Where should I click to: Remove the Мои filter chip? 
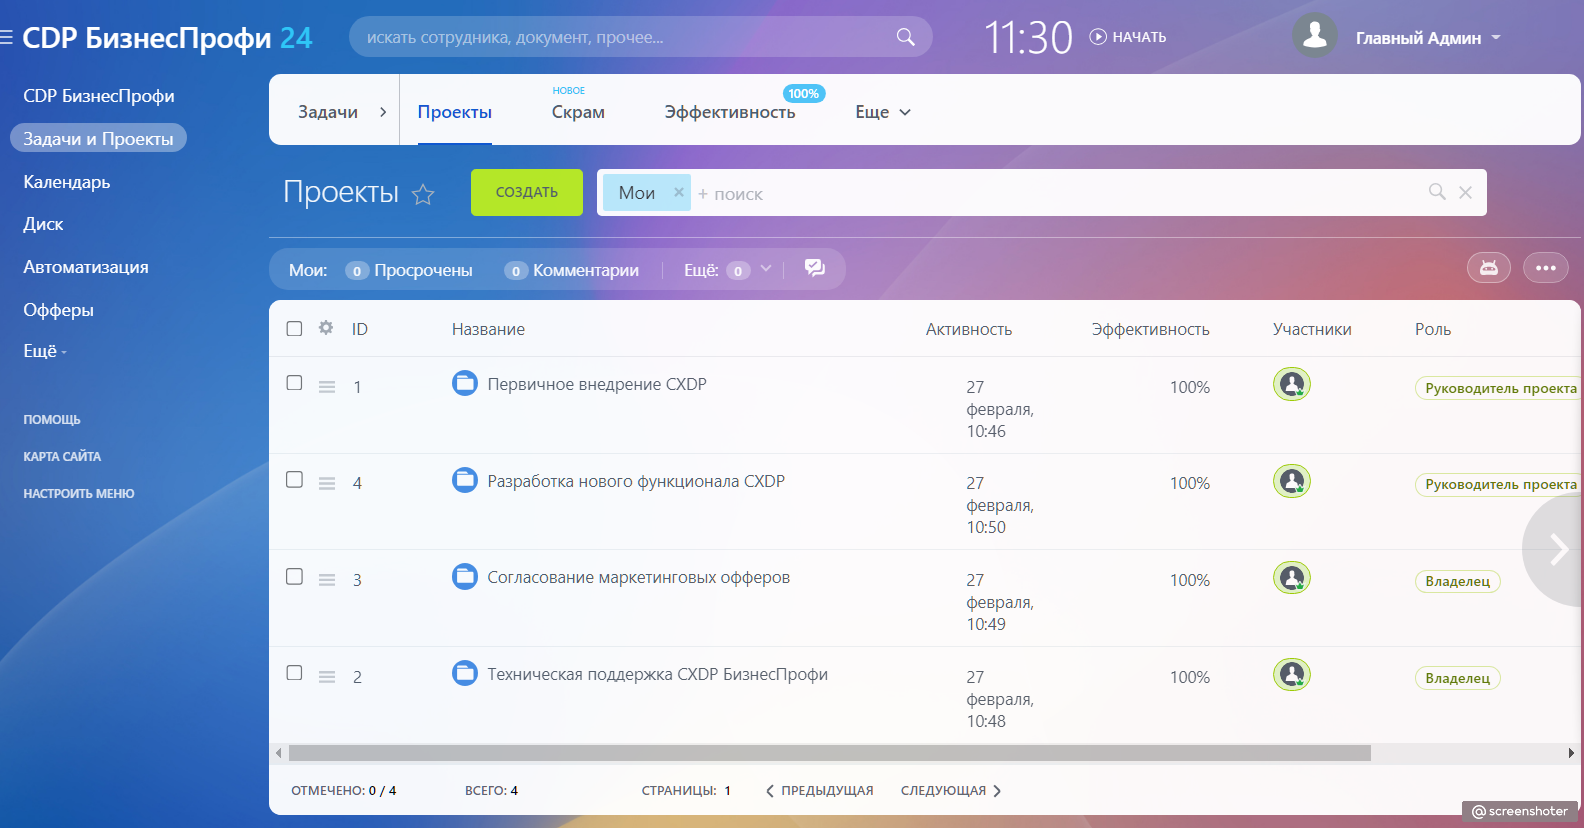(x=678, y=192)
